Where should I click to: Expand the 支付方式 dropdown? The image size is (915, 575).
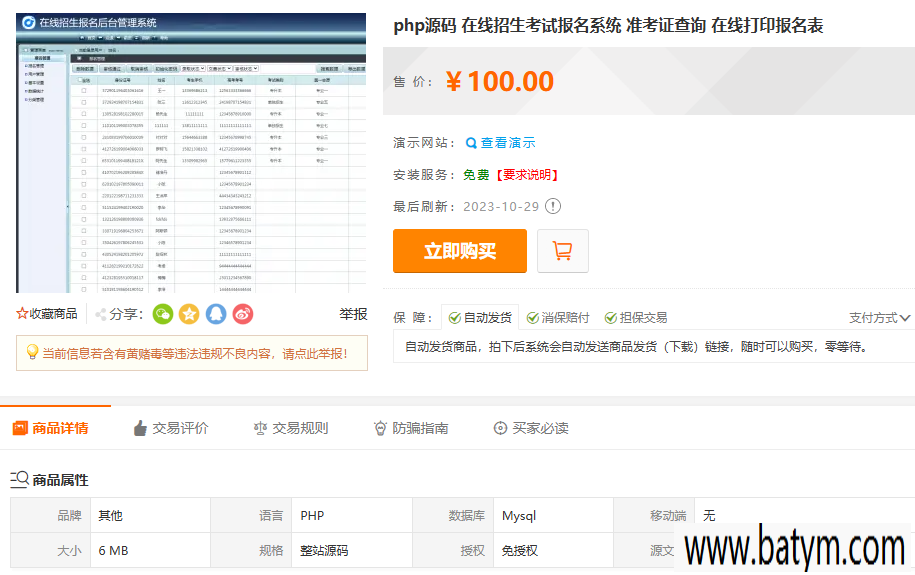[879, 318]
